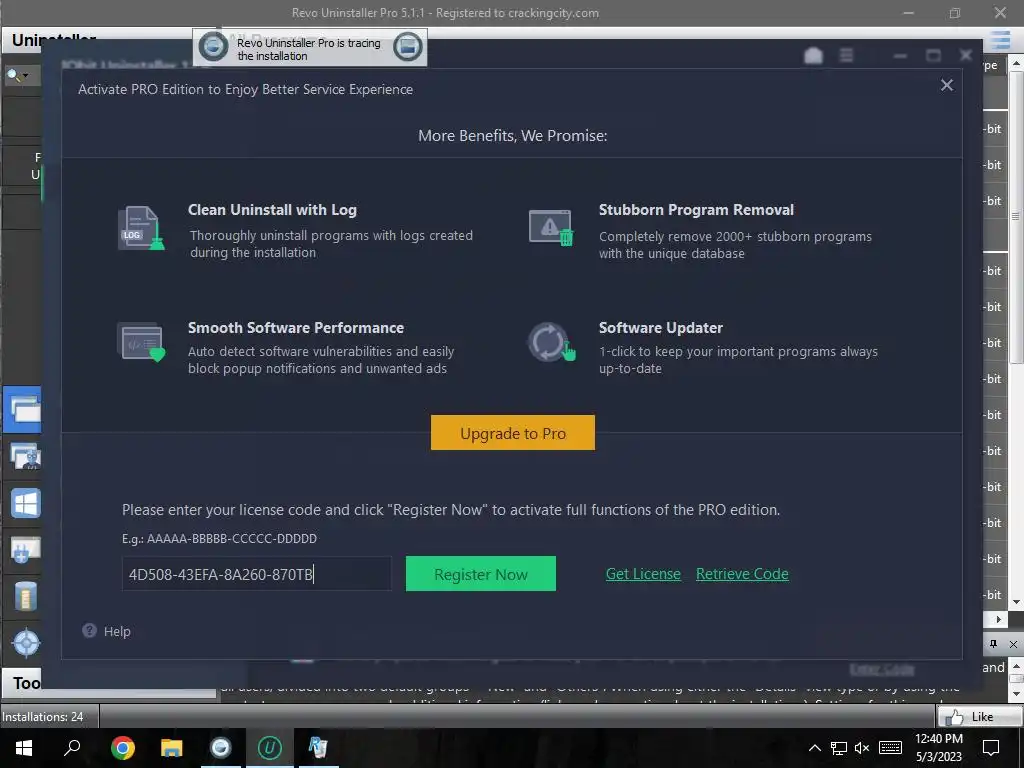Maximize the IObit Uninstaller window
This screenshot has height=768, width=1024.
[x=933, y=56]
